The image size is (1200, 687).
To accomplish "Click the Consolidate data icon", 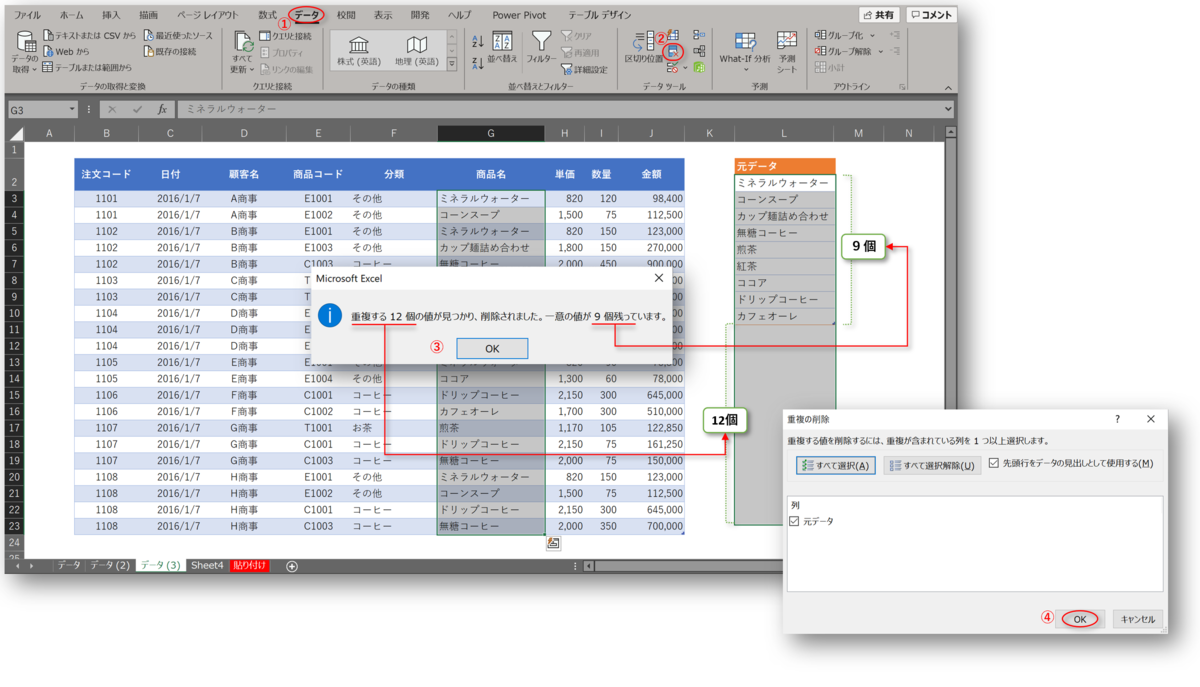I will click(x=699, y=34).
